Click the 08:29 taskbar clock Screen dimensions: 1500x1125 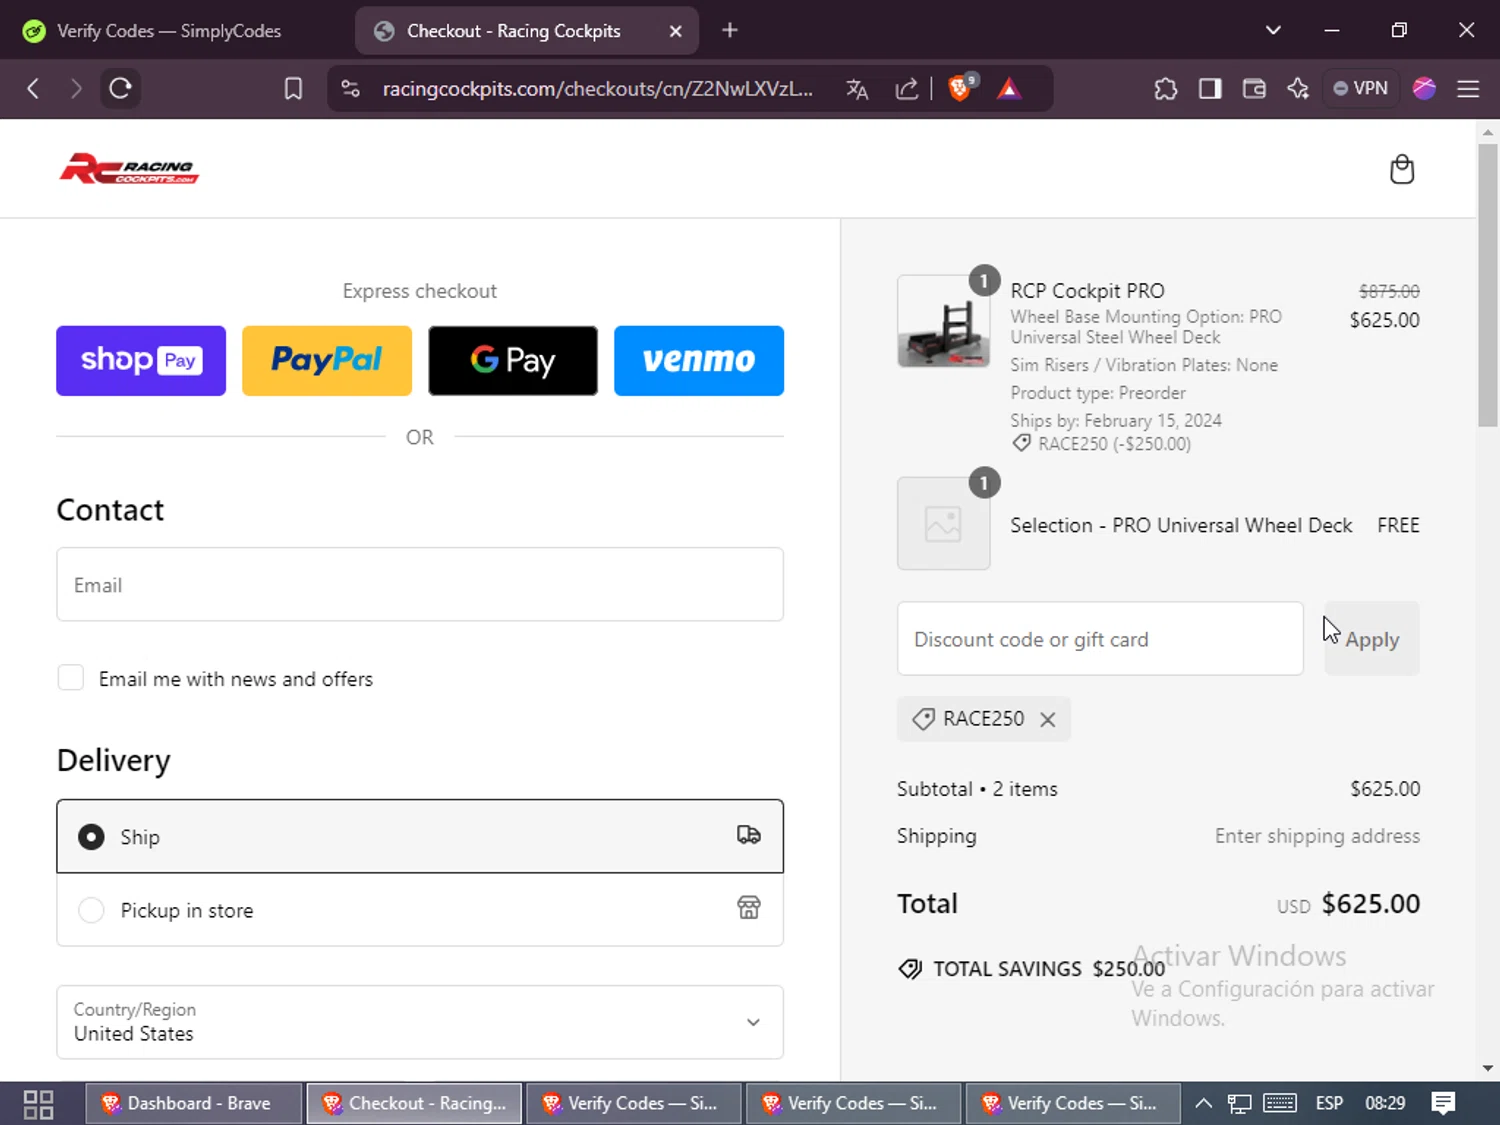(1385, 1103)
